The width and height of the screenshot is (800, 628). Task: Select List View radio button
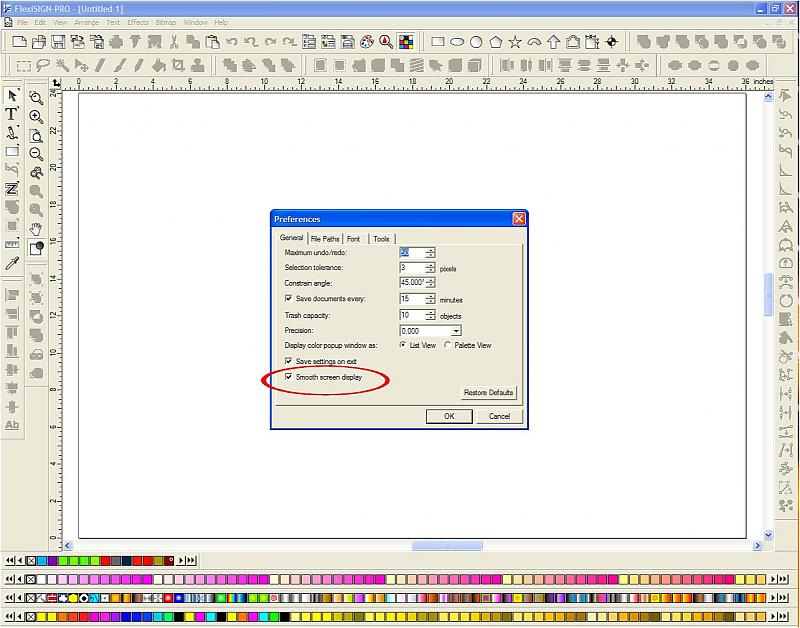(403, 345)
